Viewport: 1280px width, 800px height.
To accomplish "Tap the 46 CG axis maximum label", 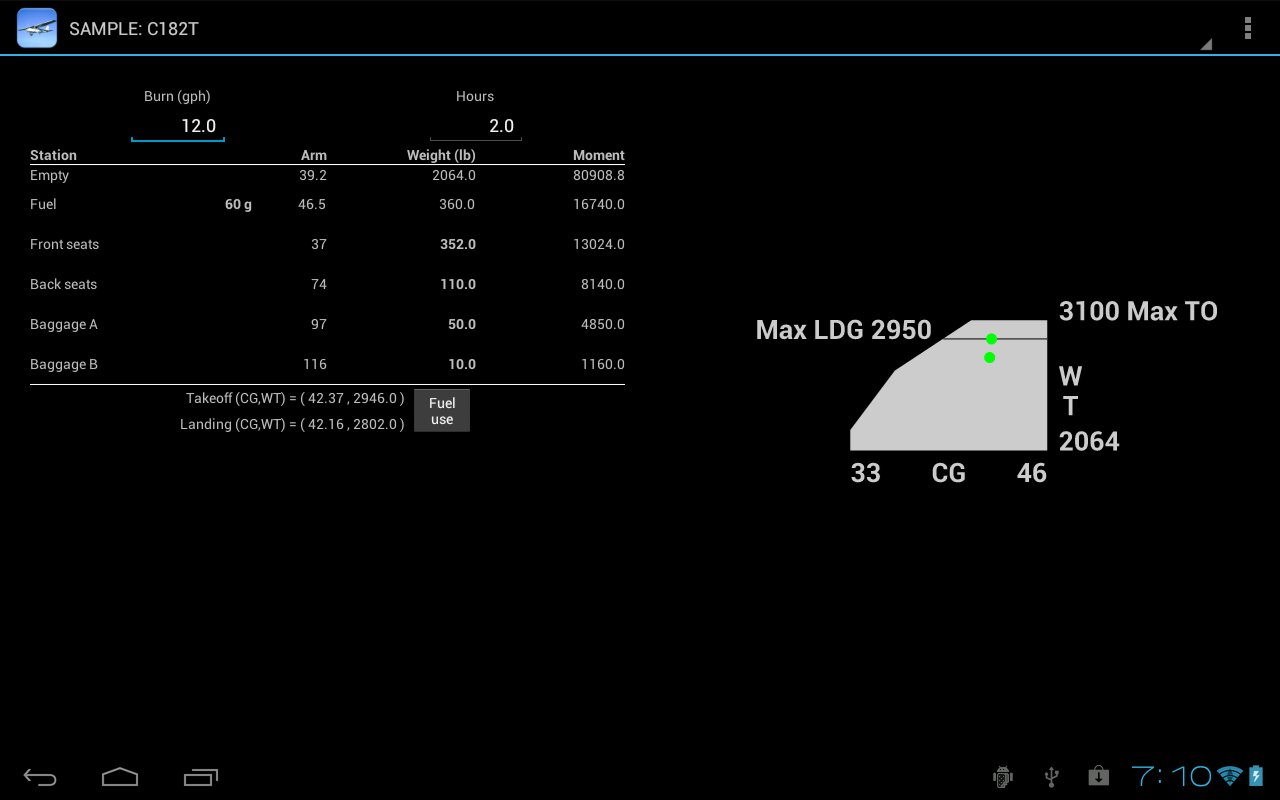I will click(x=1031, y=473).
